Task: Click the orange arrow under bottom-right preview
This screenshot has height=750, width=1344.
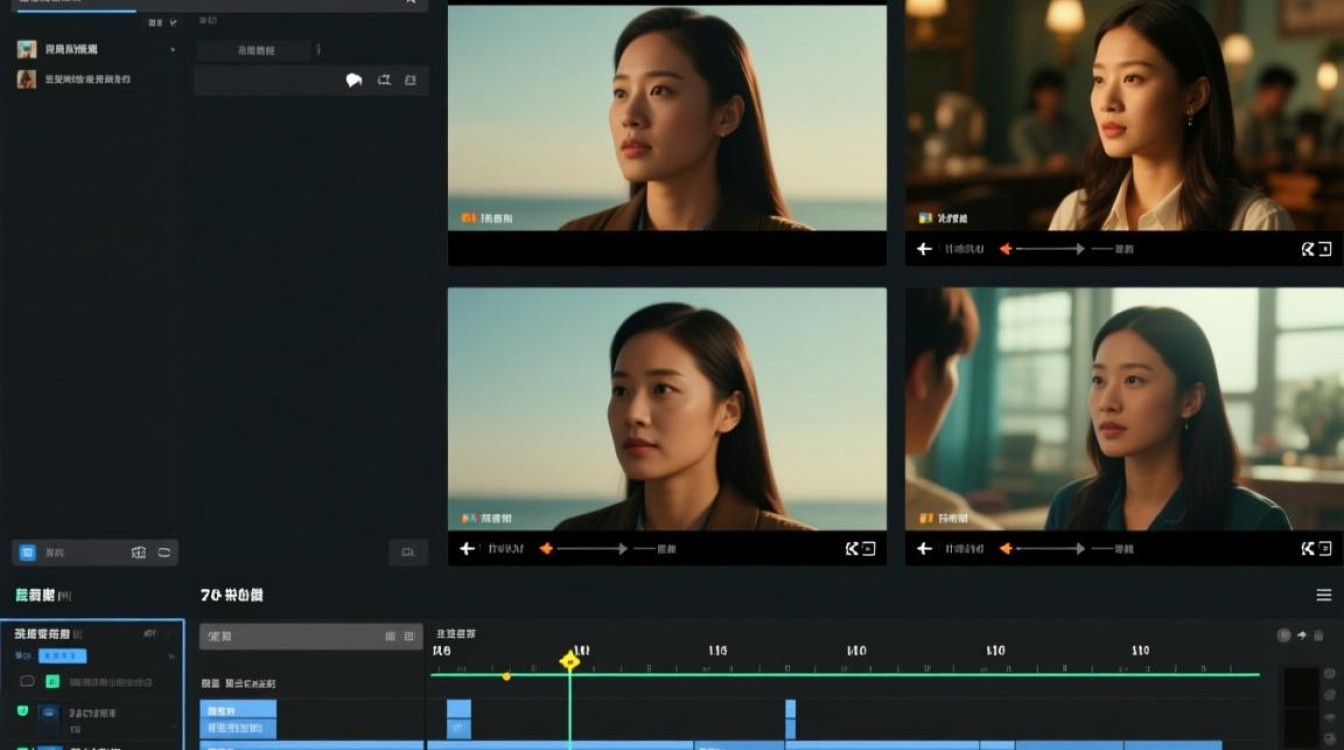Action: point(1006,548)
